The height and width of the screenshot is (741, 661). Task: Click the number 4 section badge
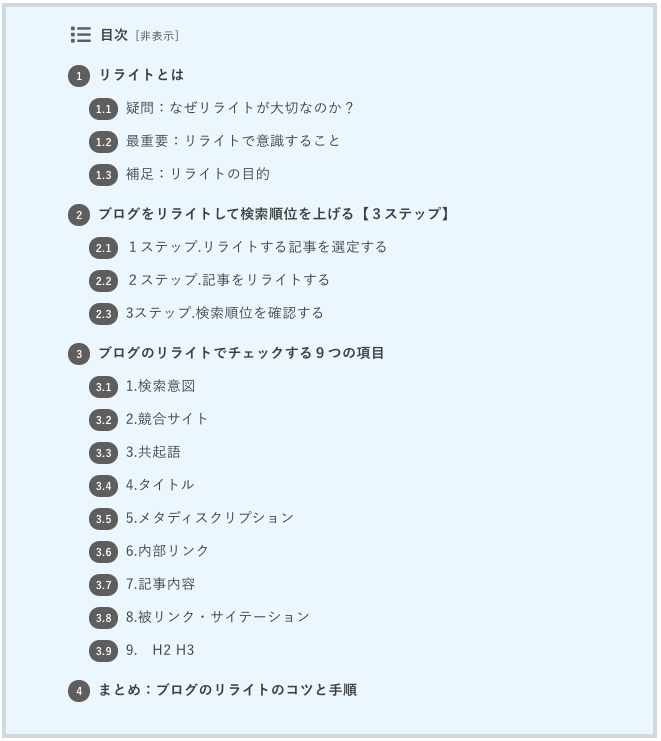point(79,691)
